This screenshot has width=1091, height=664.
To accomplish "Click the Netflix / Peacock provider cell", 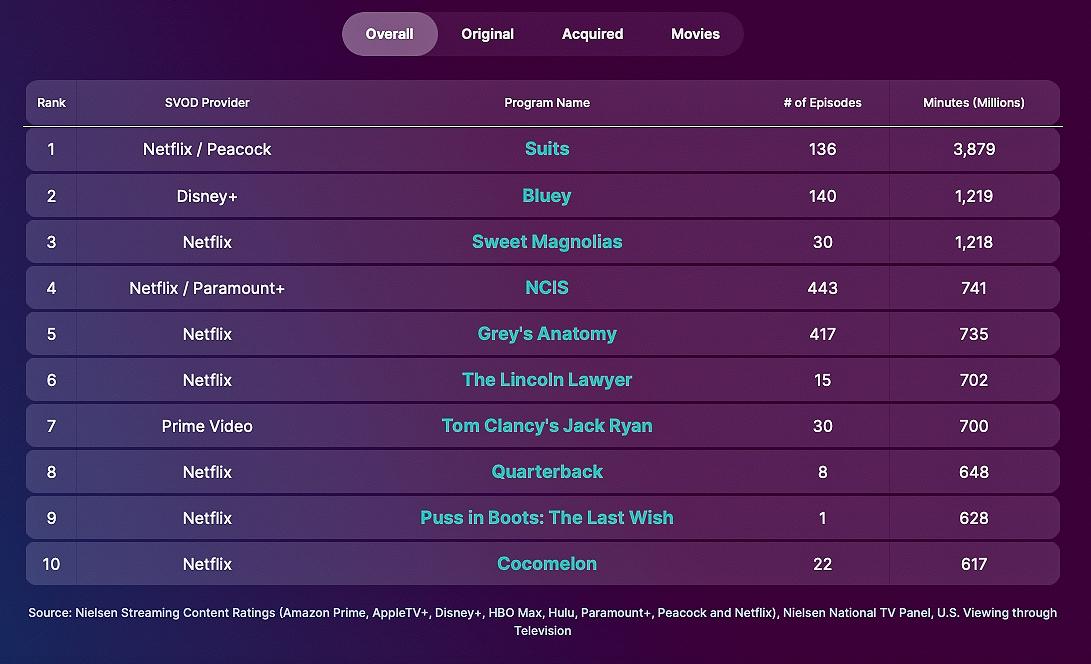I will (x=207, y=149).
